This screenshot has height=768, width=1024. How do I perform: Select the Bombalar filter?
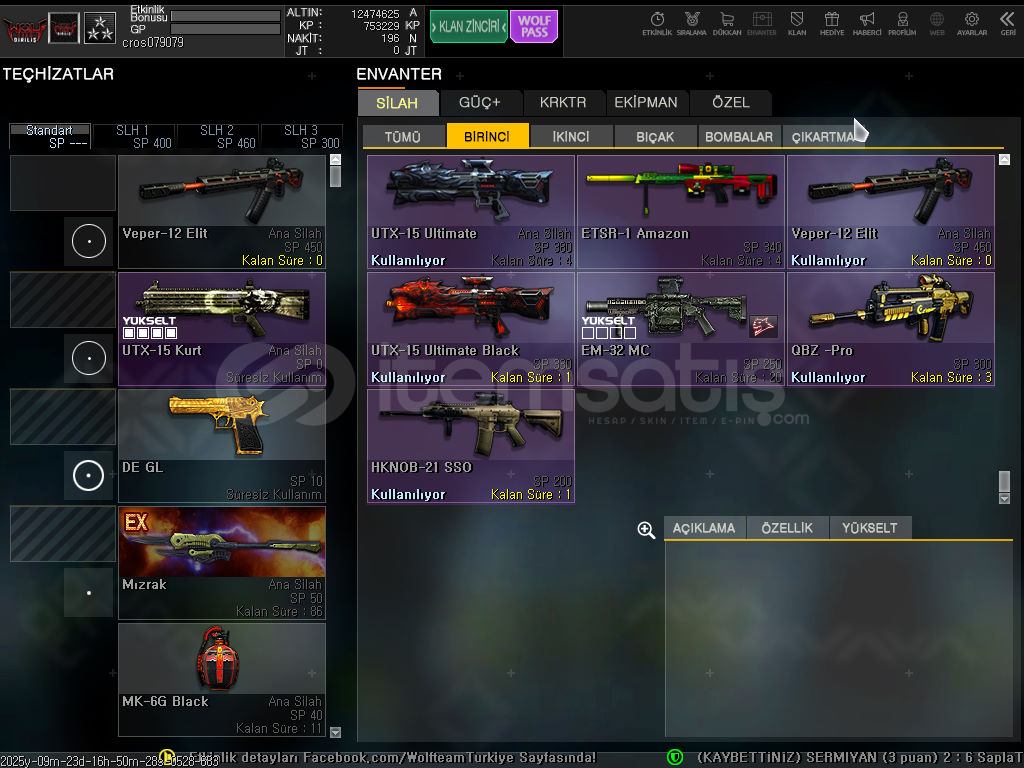click(739, 136)
